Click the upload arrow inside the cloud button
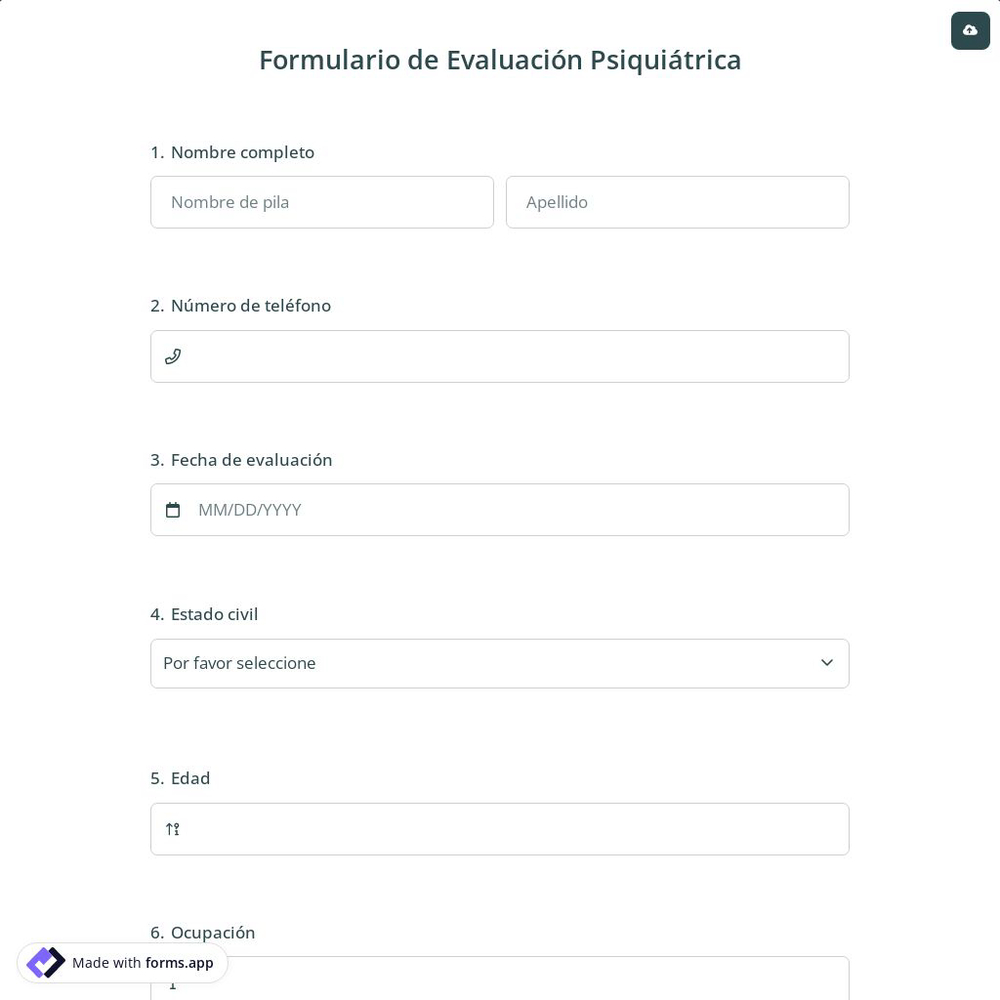 pos(970,30)
